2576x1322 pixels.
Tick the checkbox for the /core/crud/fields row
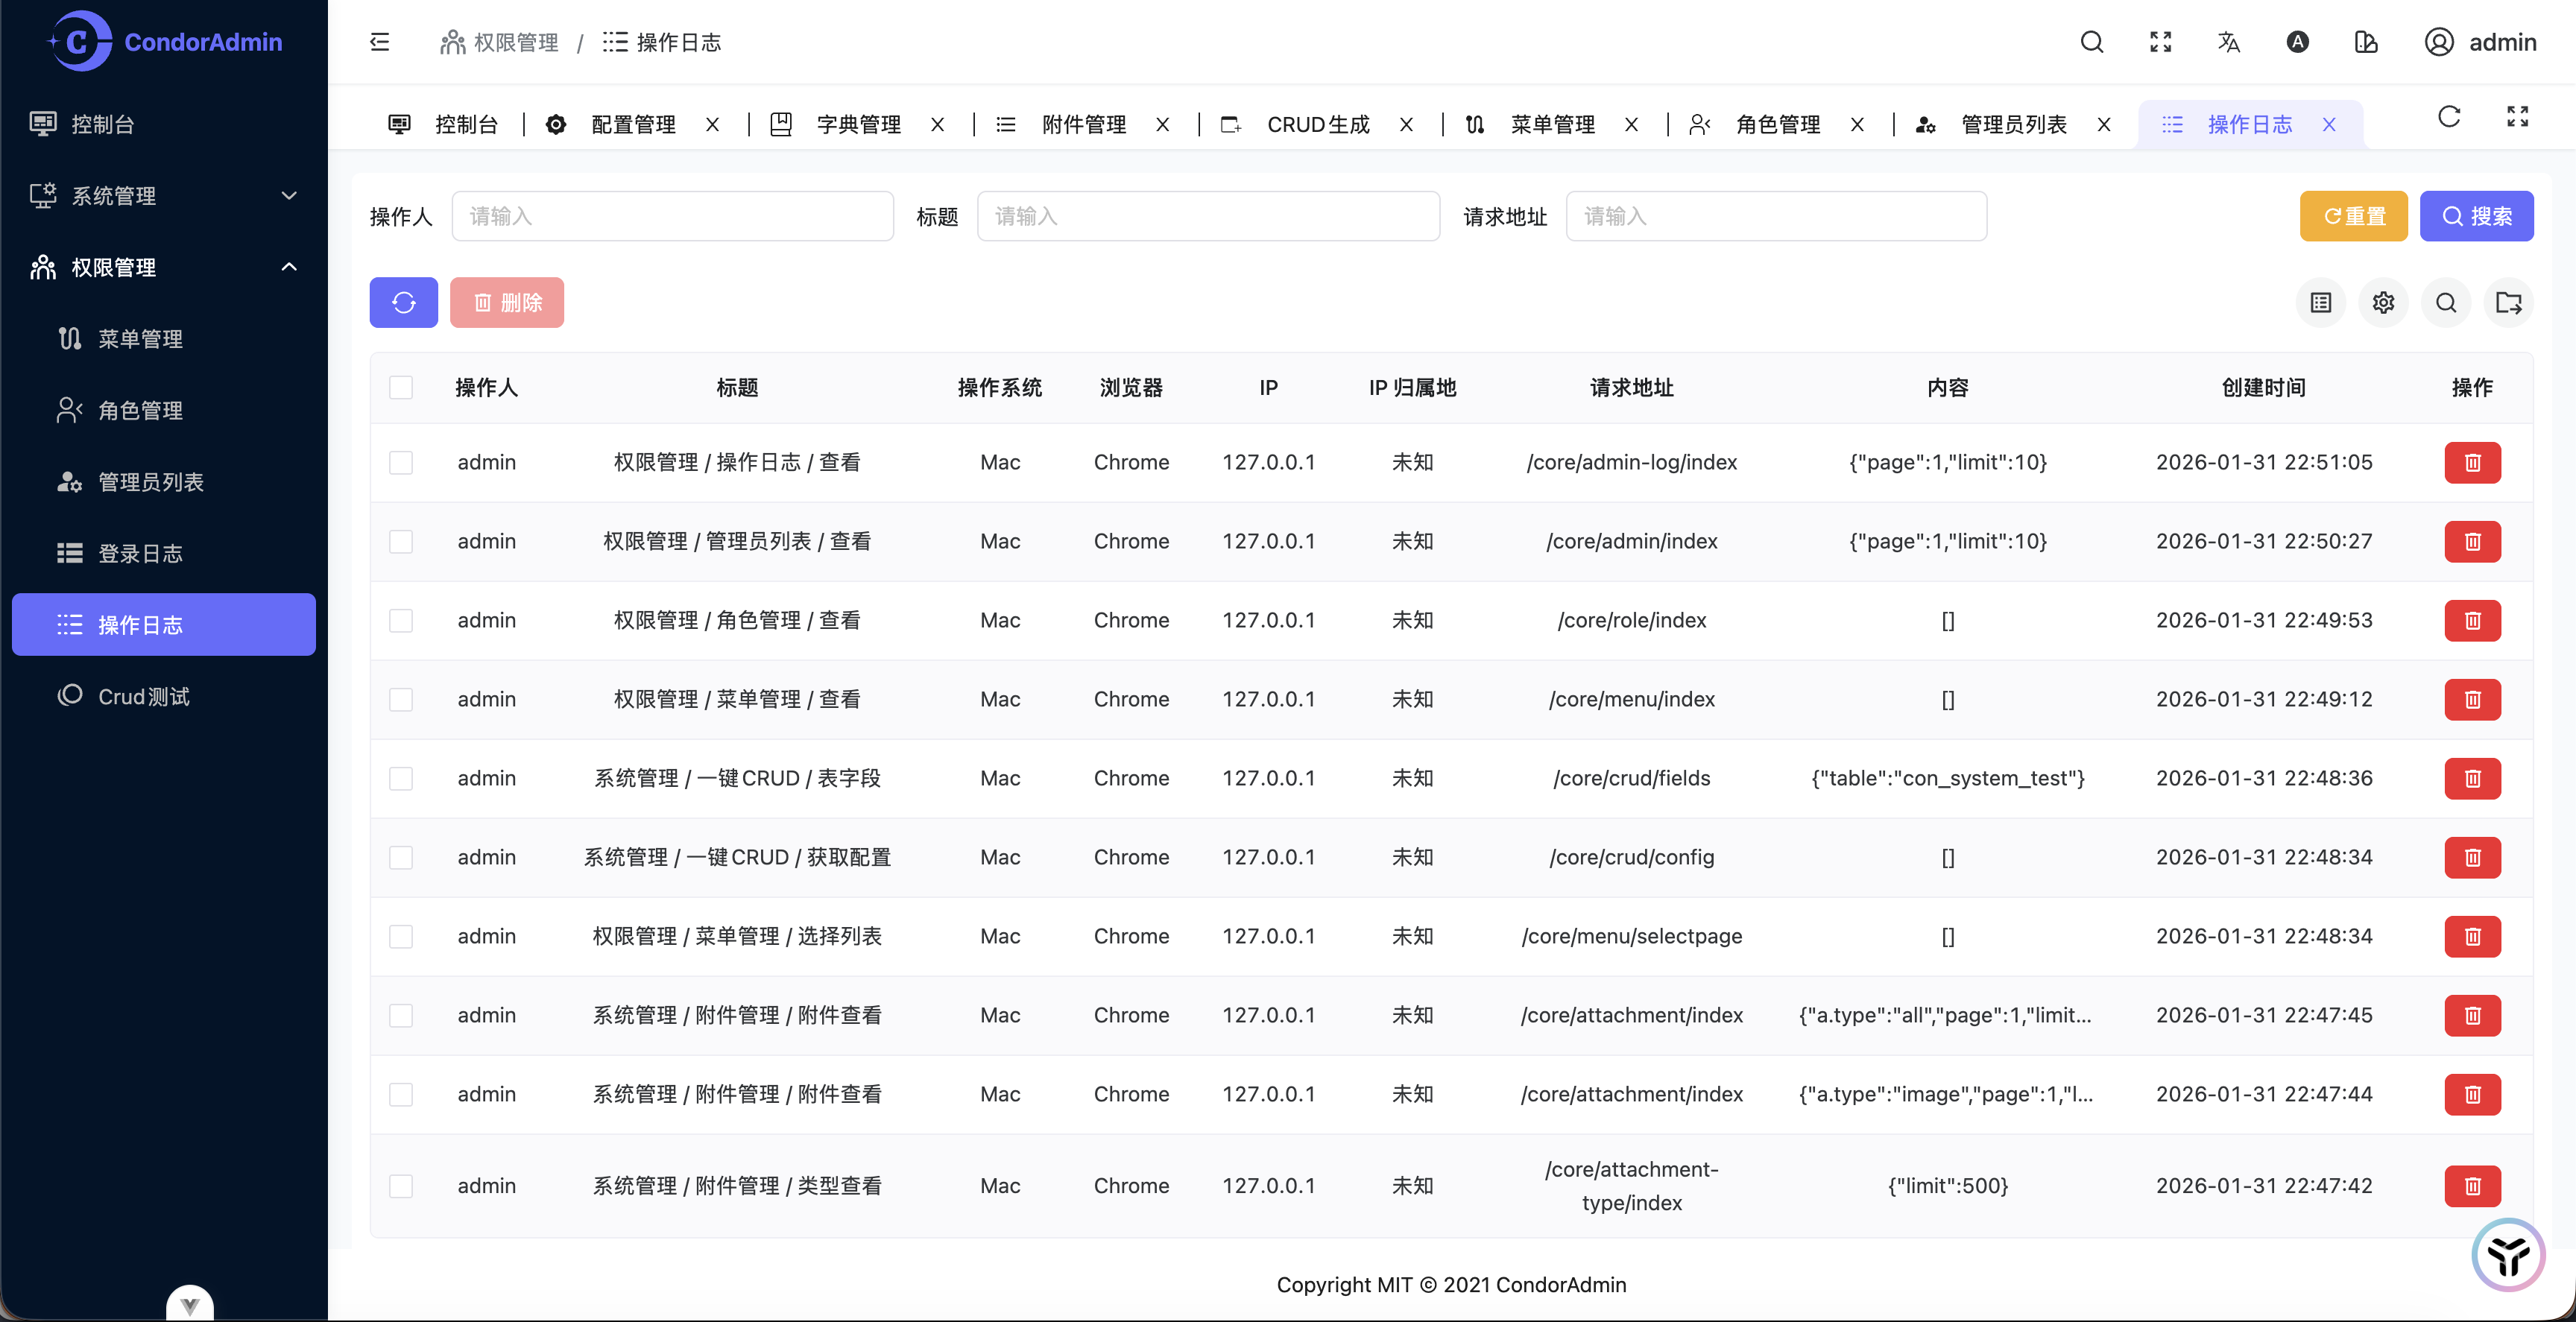[x=401, y=778]
